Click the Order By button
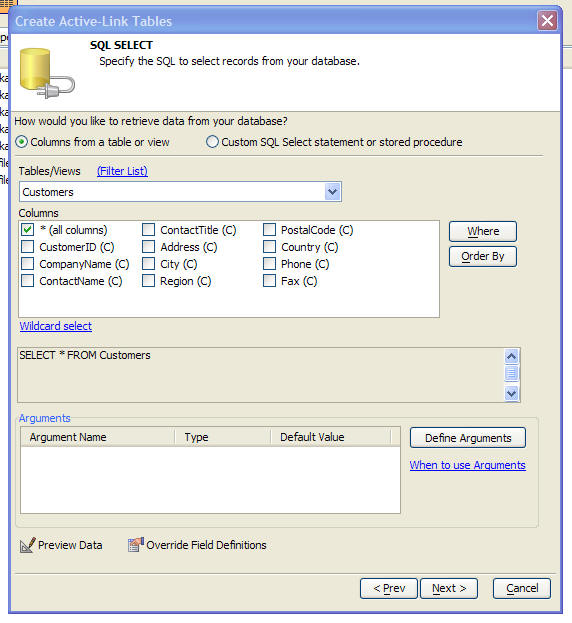Viewport: 572px width, 623px height. pos(483,256)
